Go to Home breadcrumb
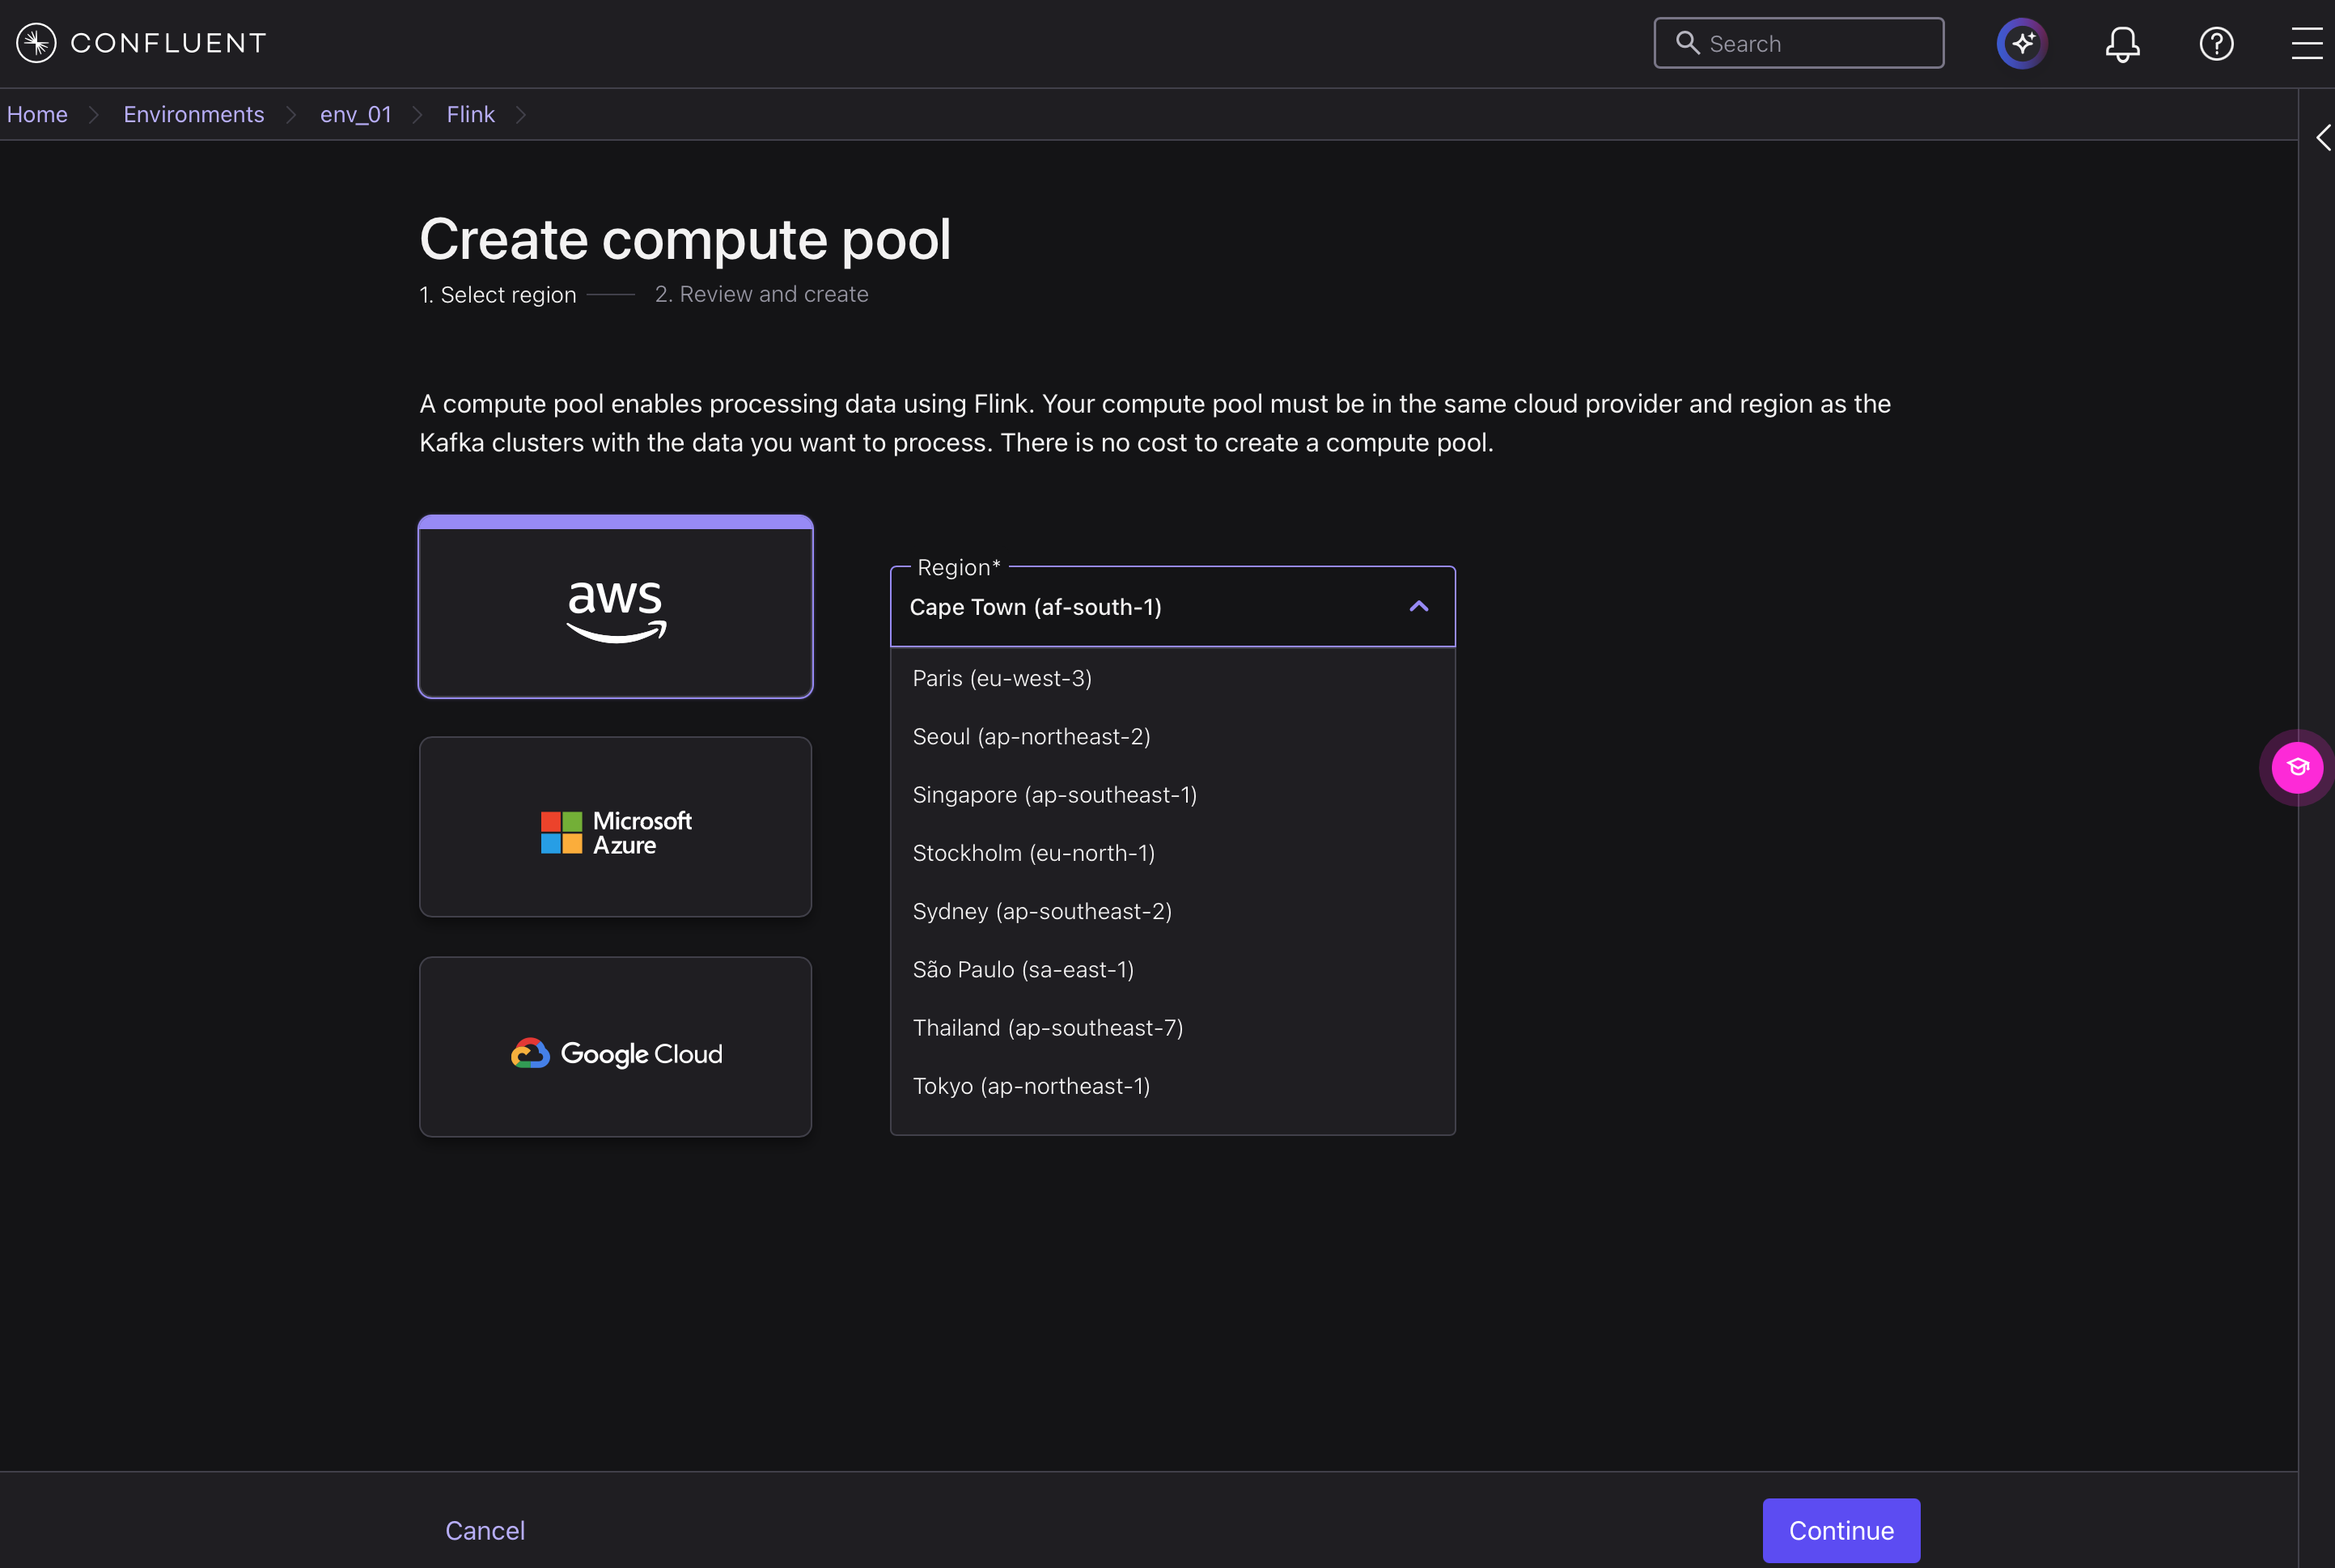 pyautogui.click(x=37, y=114)
